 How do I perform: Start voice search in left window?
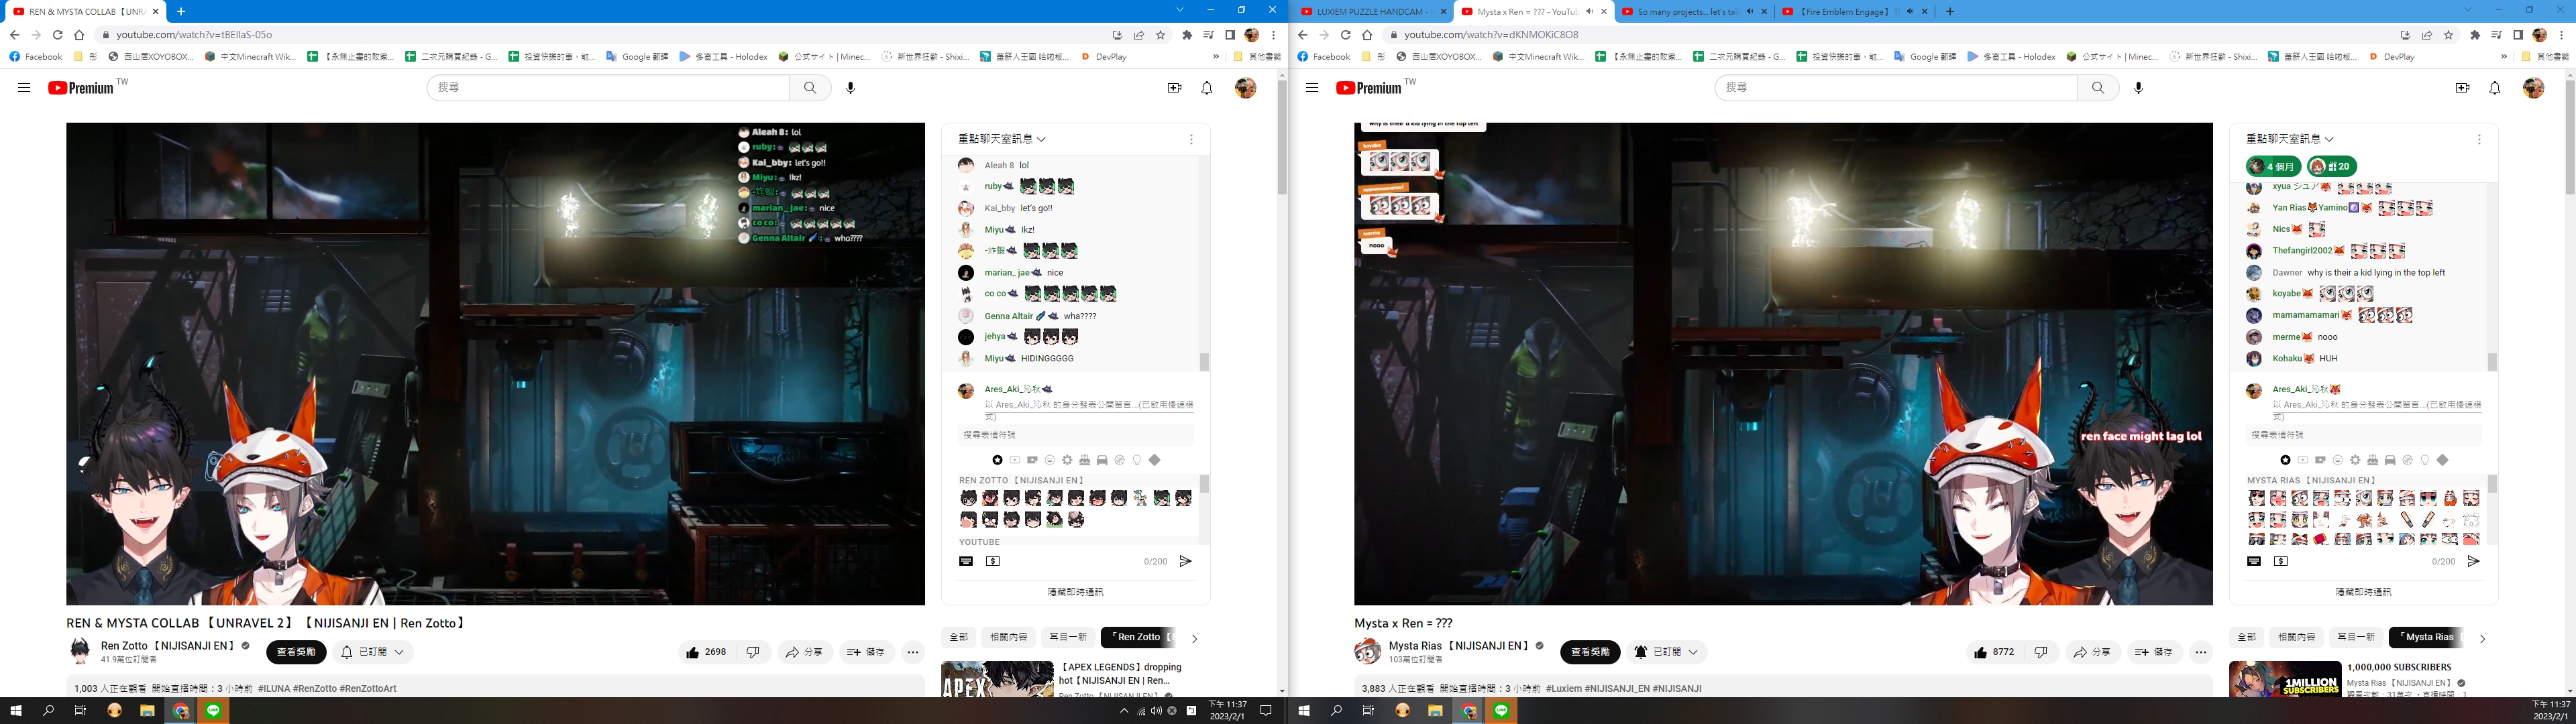coord(851,88)
